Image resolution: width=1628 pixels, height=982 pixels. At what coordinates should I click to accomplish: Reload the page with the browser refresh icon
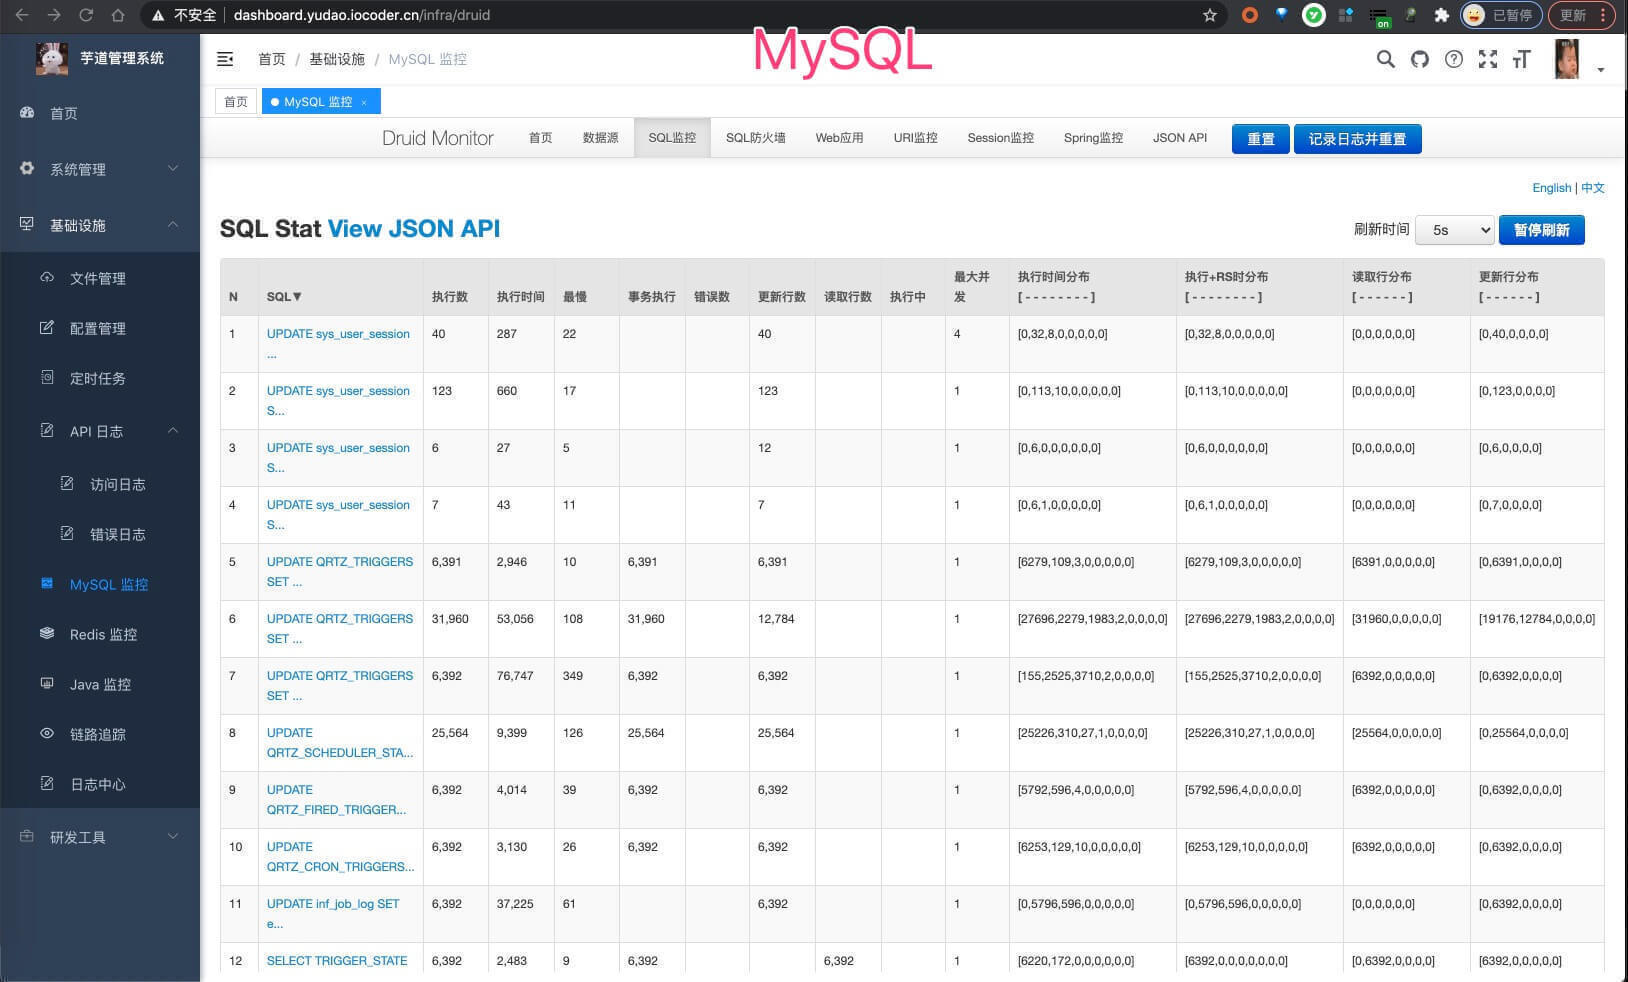pyautogui.click(x=86, y=15)
